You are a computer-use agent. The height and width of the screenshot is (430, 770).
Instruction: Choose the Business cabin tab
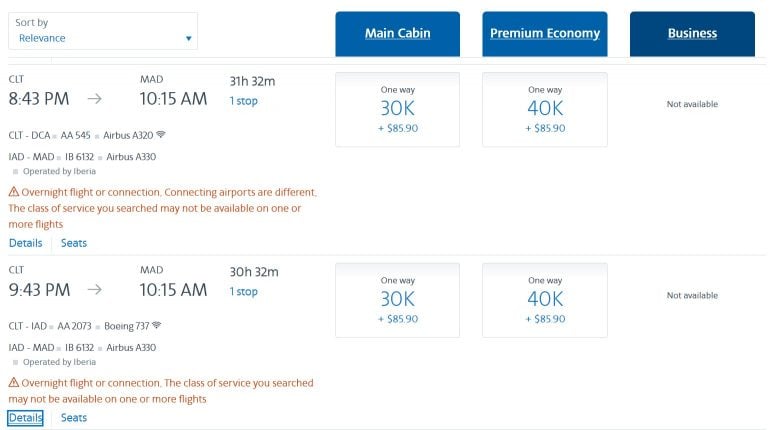(x=692, y=34)
